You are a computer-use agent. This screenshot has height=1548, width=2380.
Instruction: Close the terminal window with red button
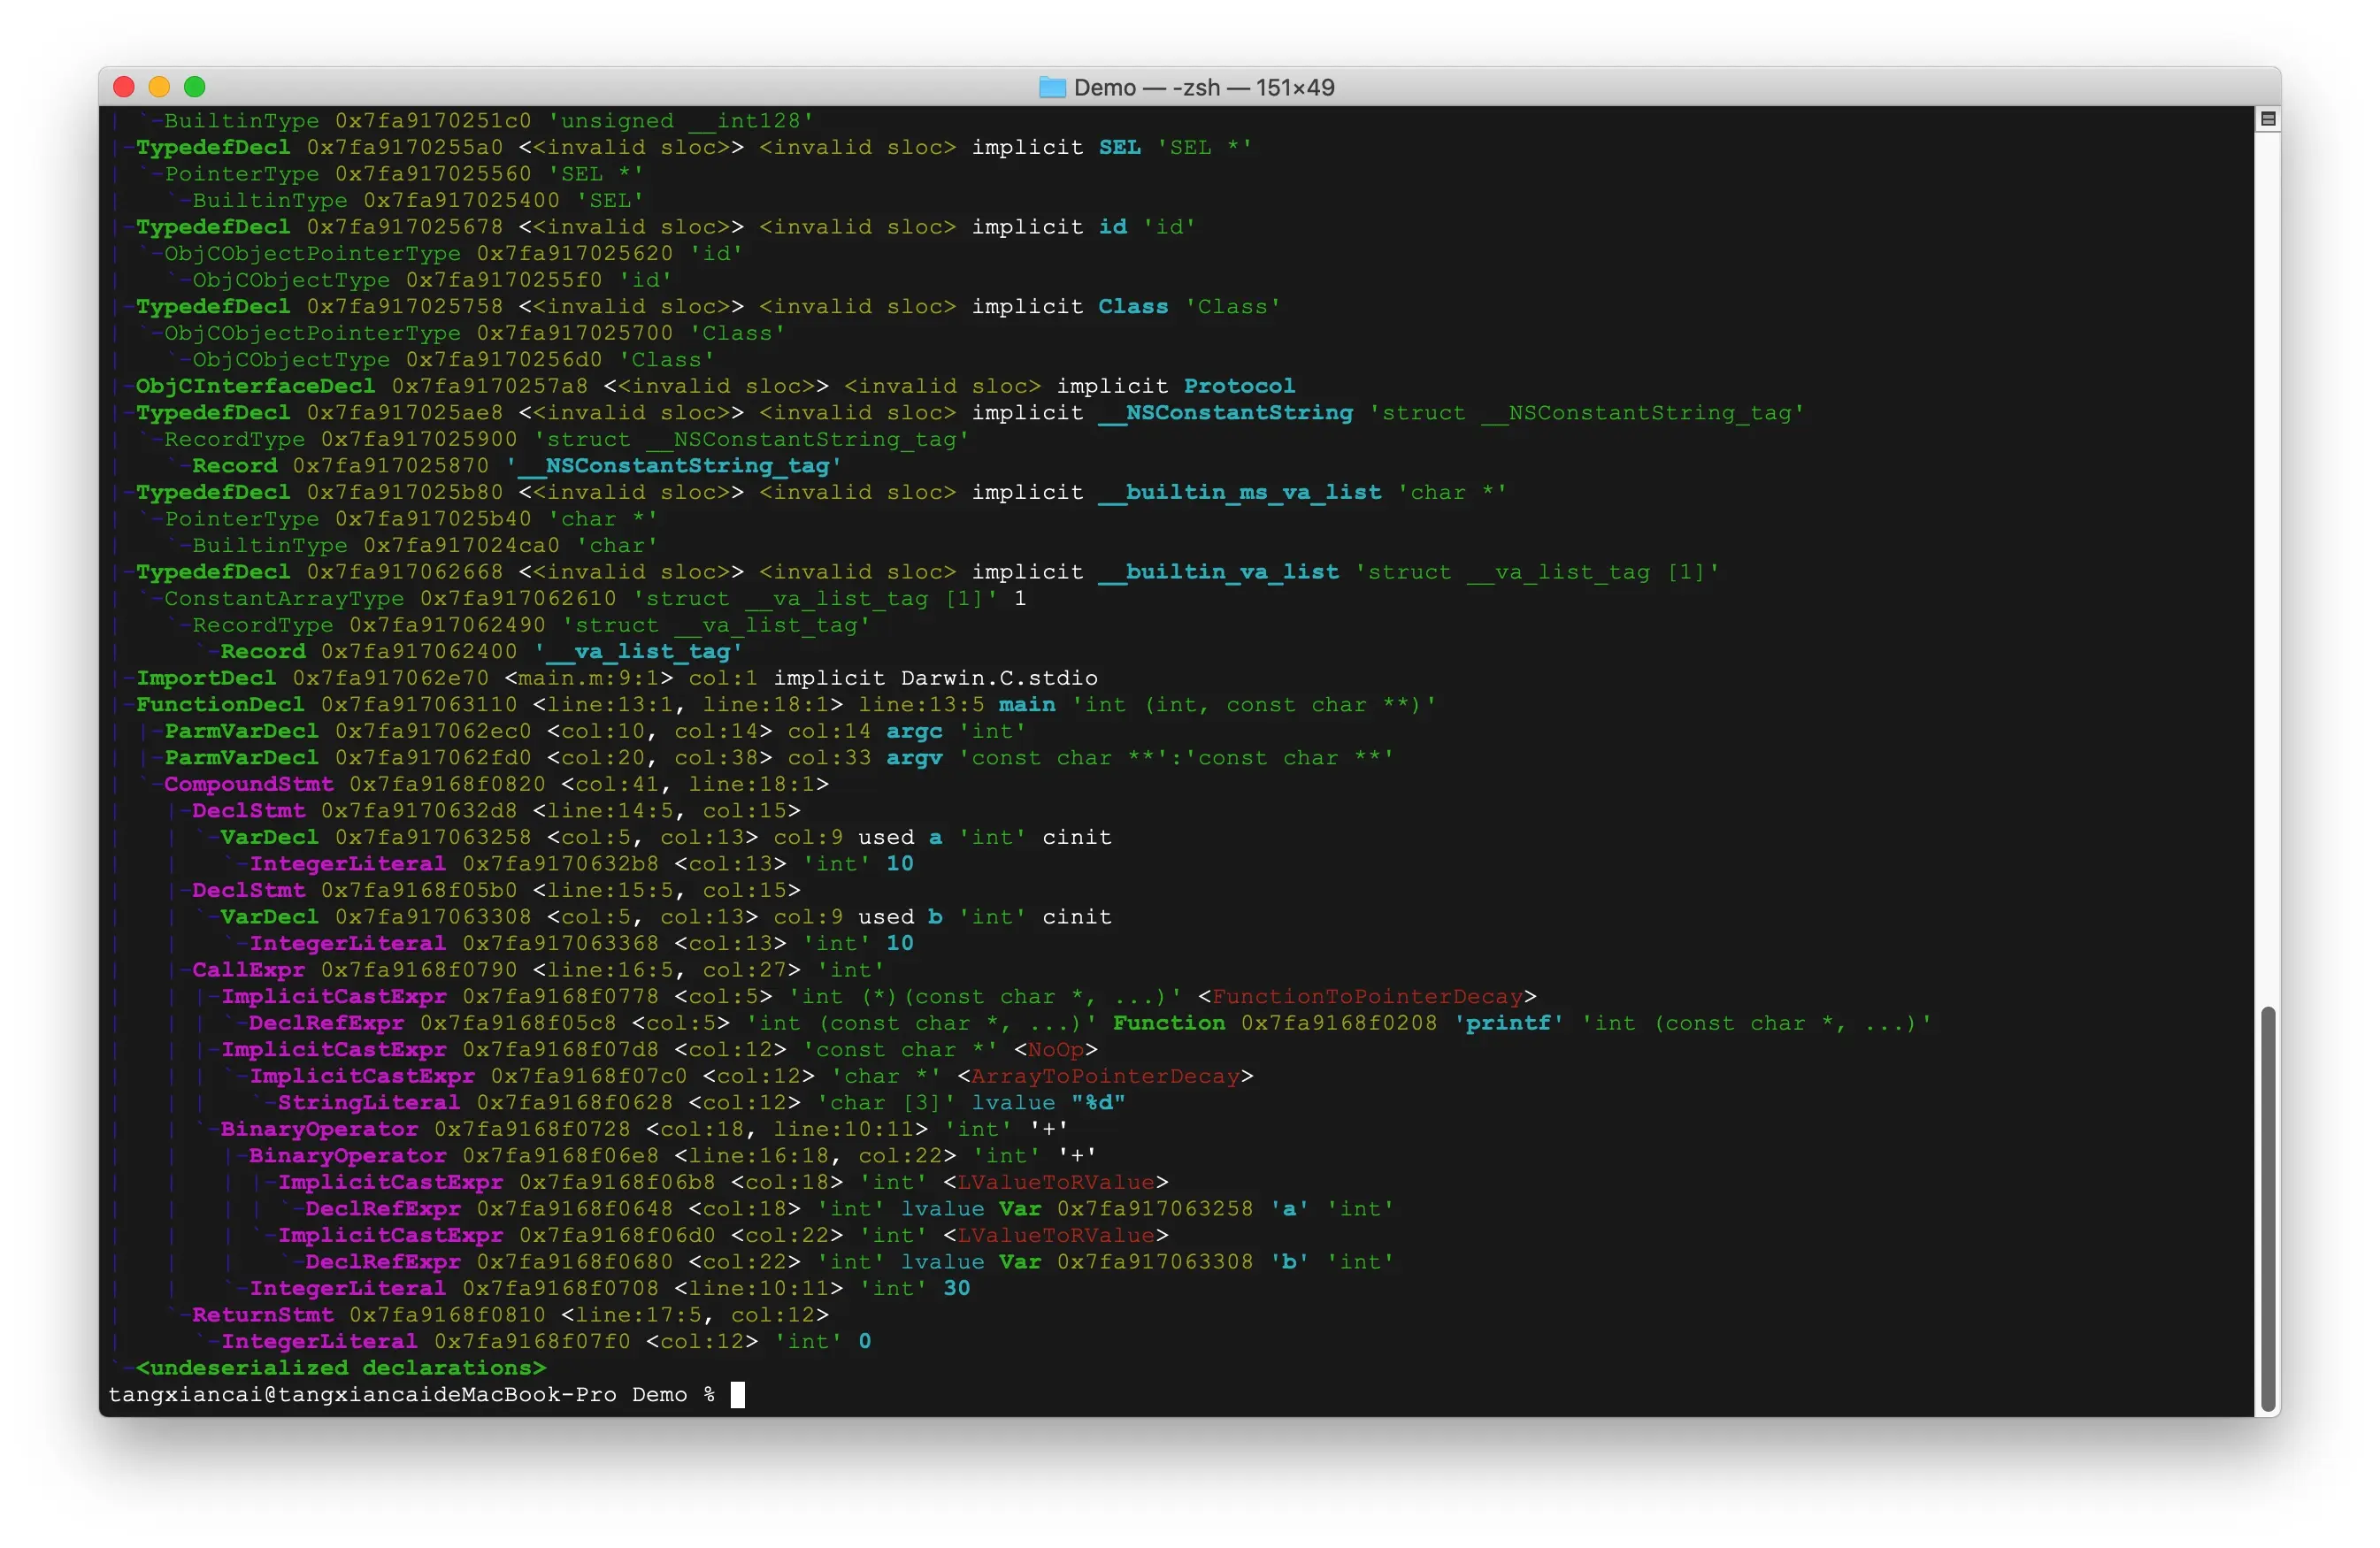(124, 87)
